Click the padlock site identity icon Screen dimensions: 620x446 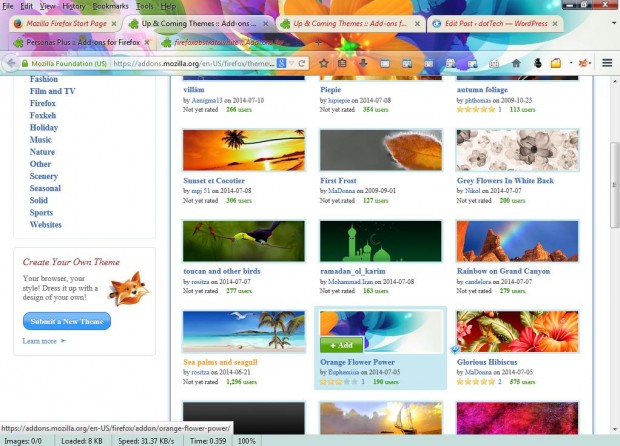coord(25,63)
